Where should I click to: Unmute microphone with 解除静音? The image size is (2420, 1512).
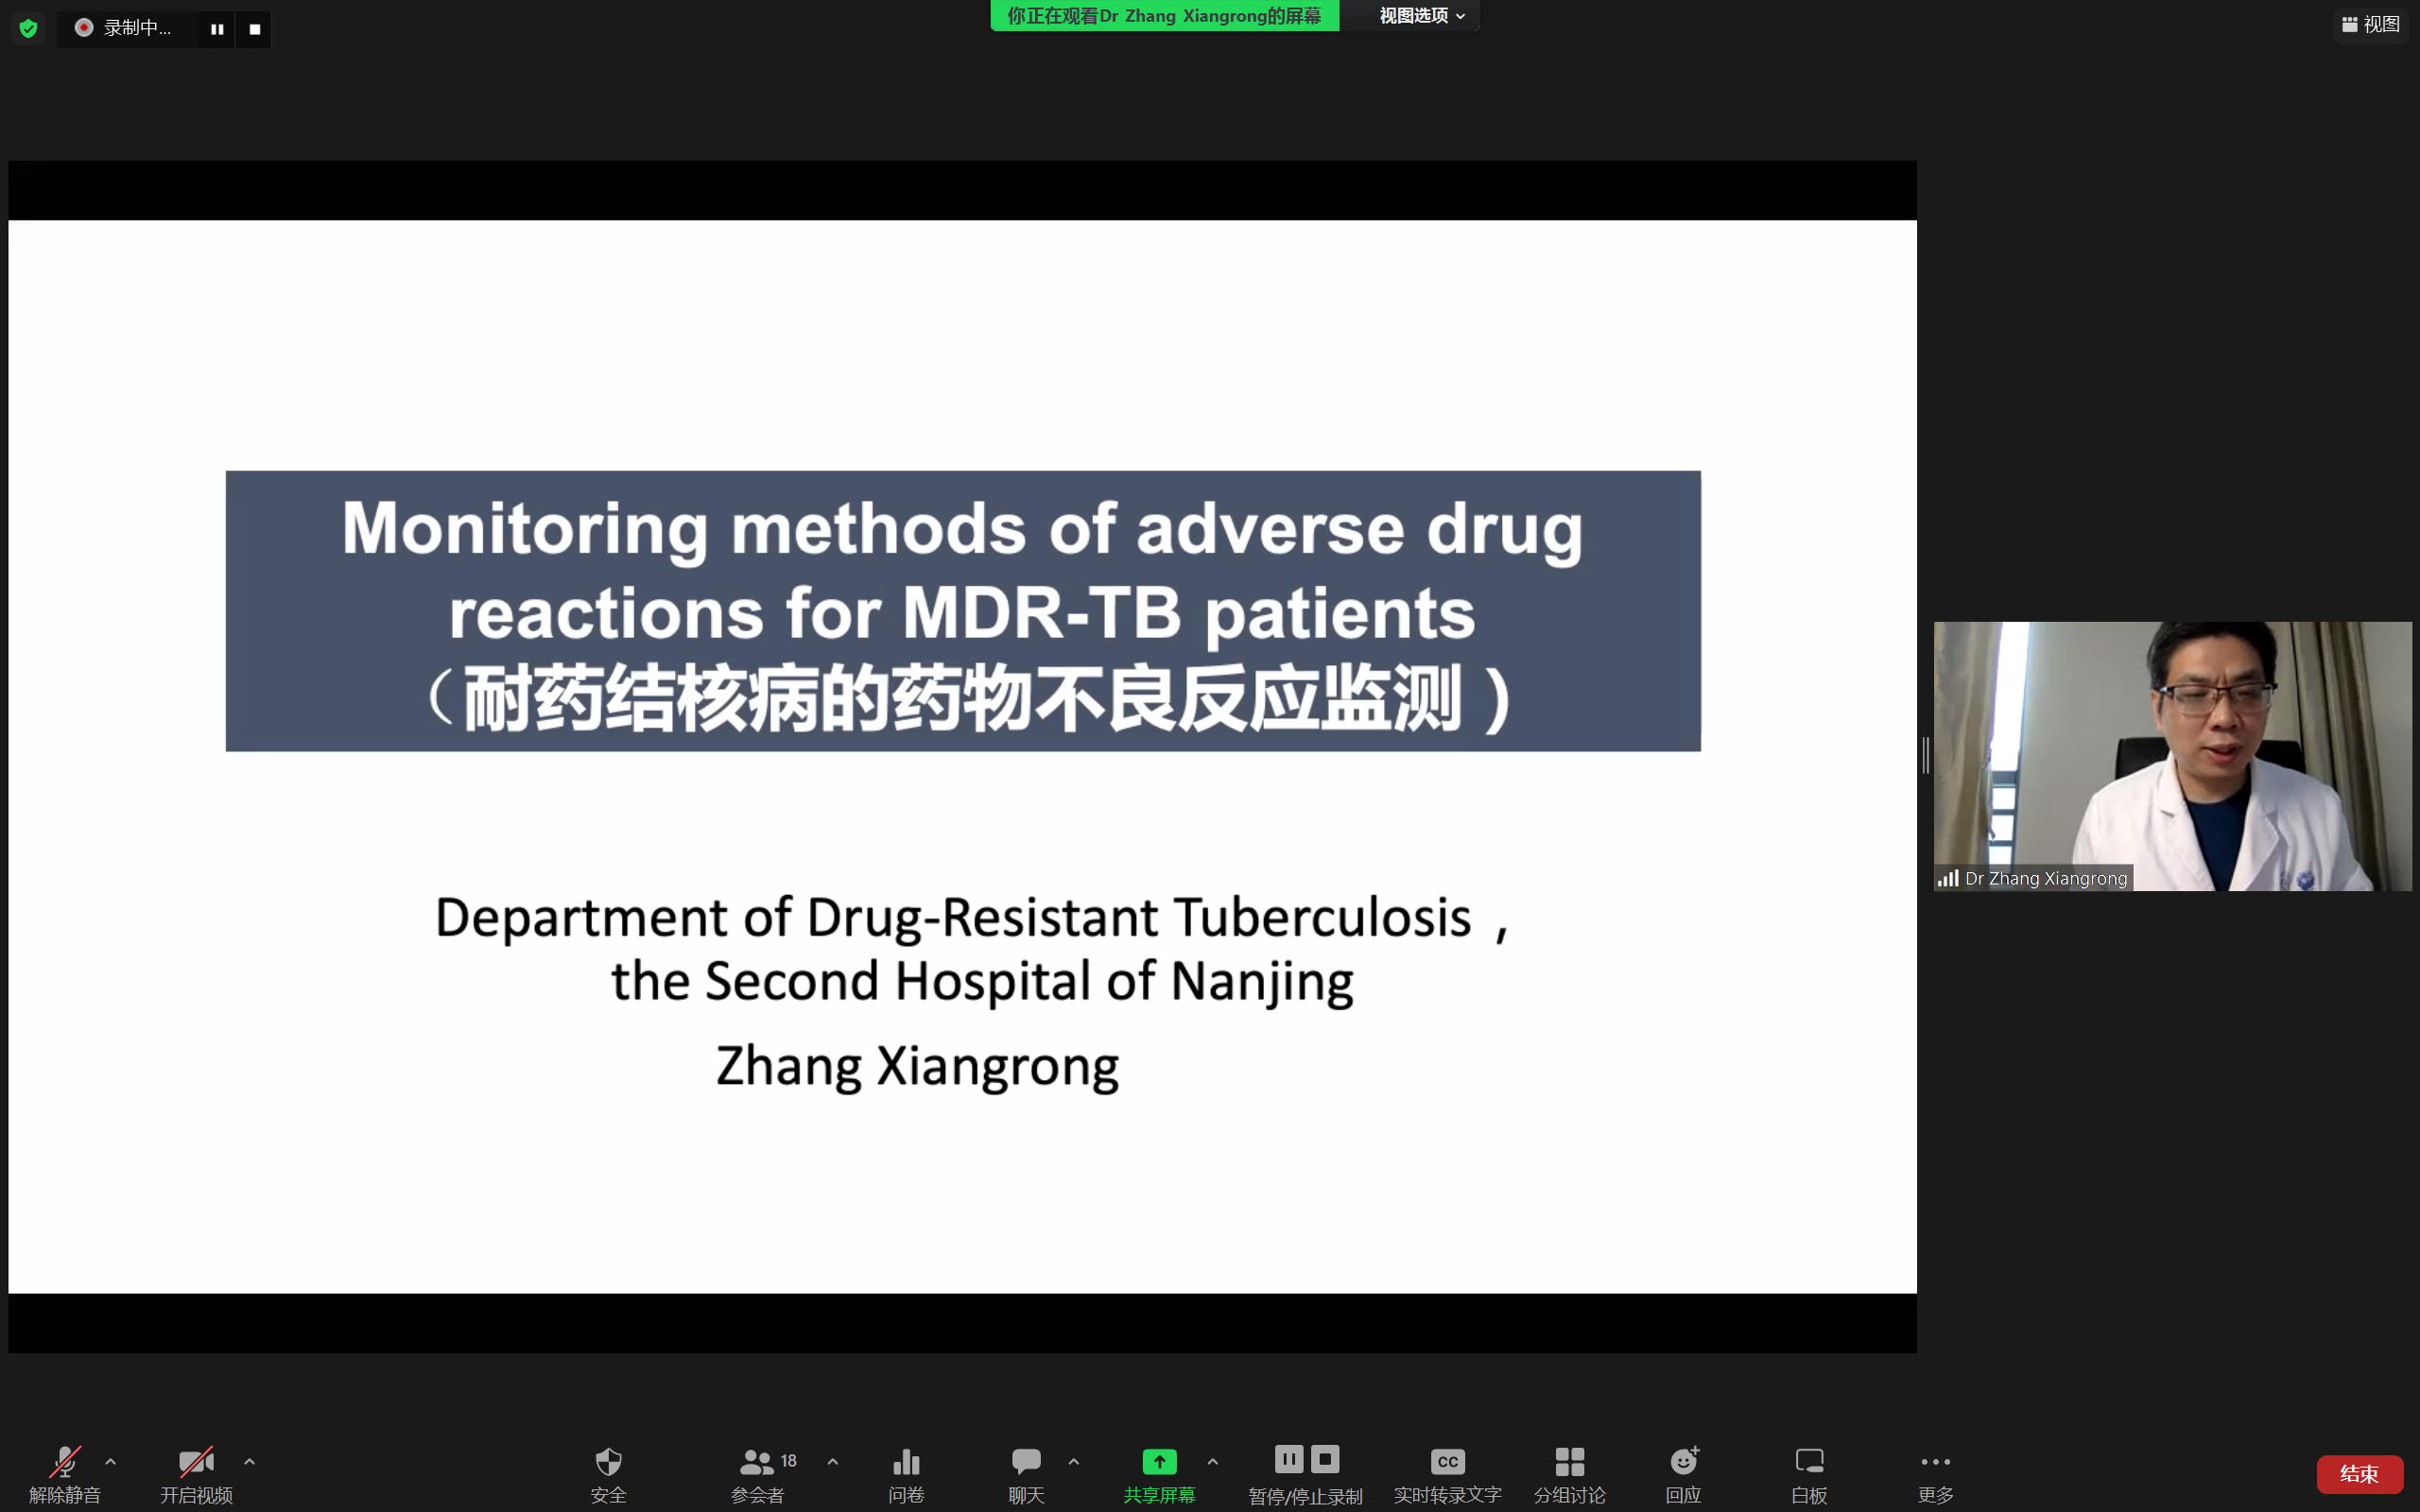click(65, 1474)
